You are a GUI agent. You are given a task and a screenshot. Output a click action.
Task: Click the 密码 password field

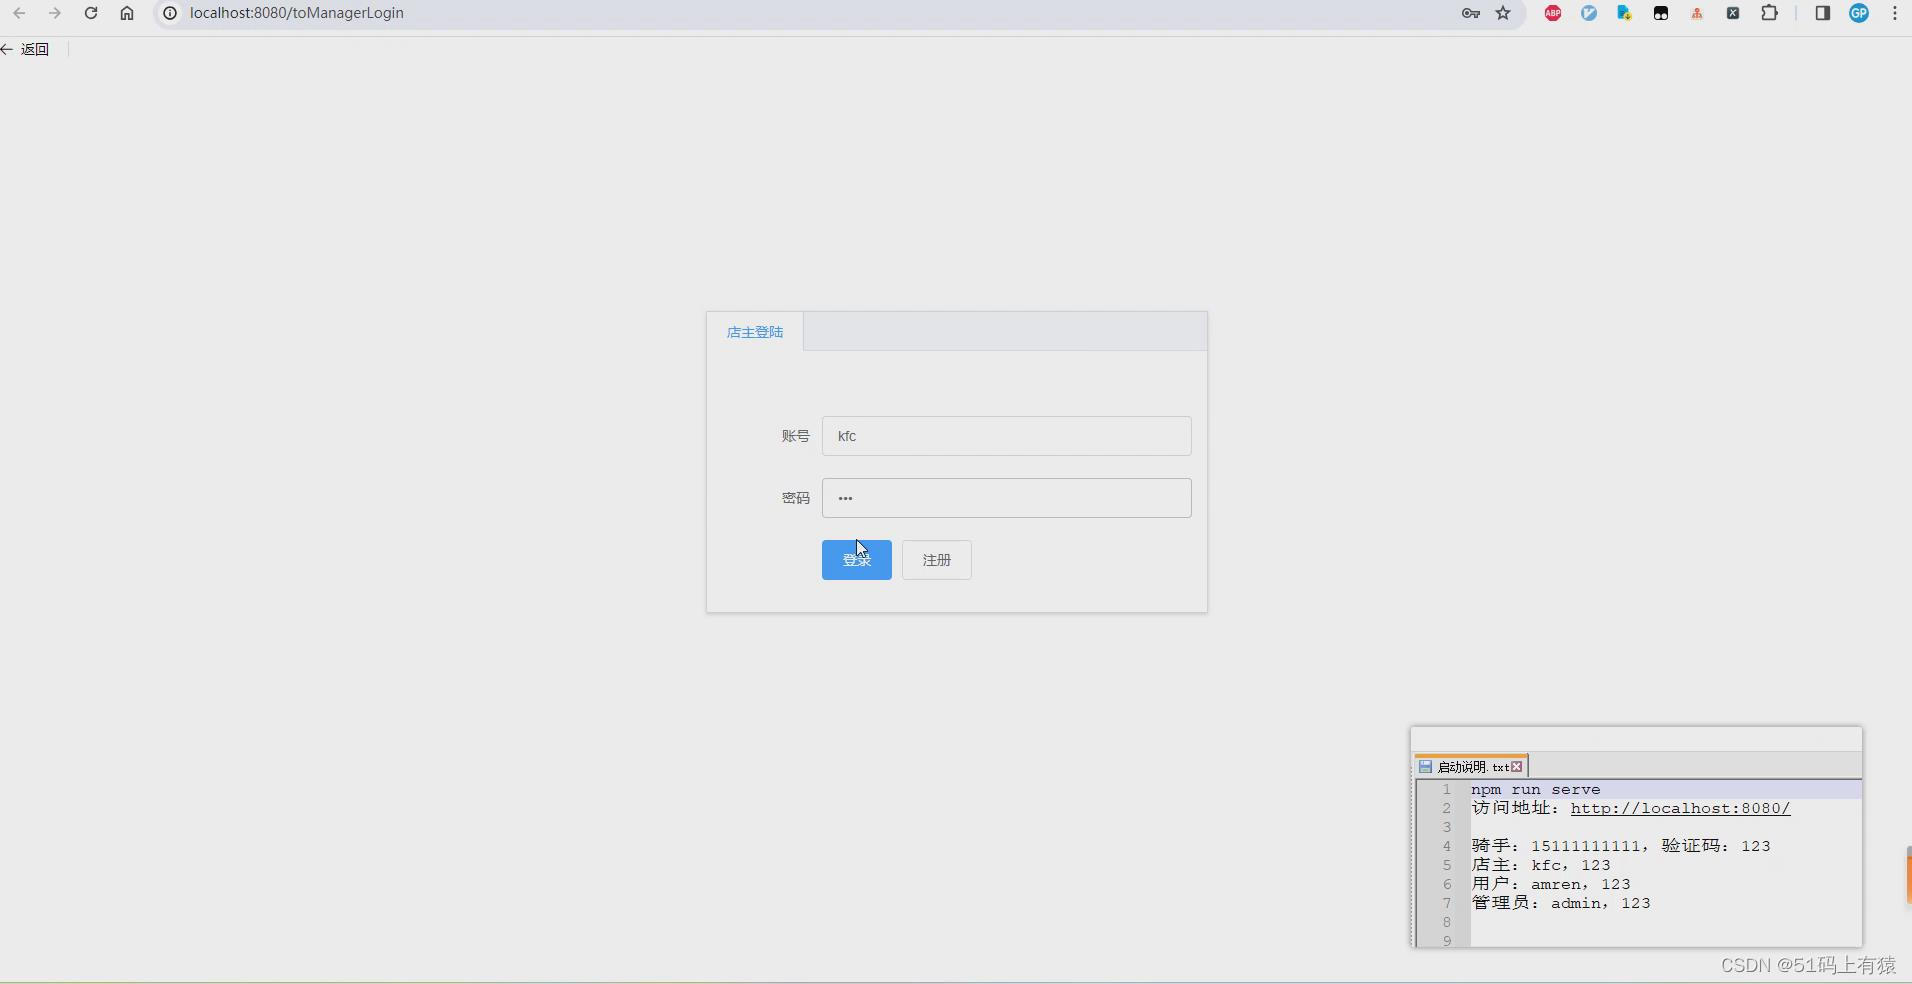[1006, 498]
